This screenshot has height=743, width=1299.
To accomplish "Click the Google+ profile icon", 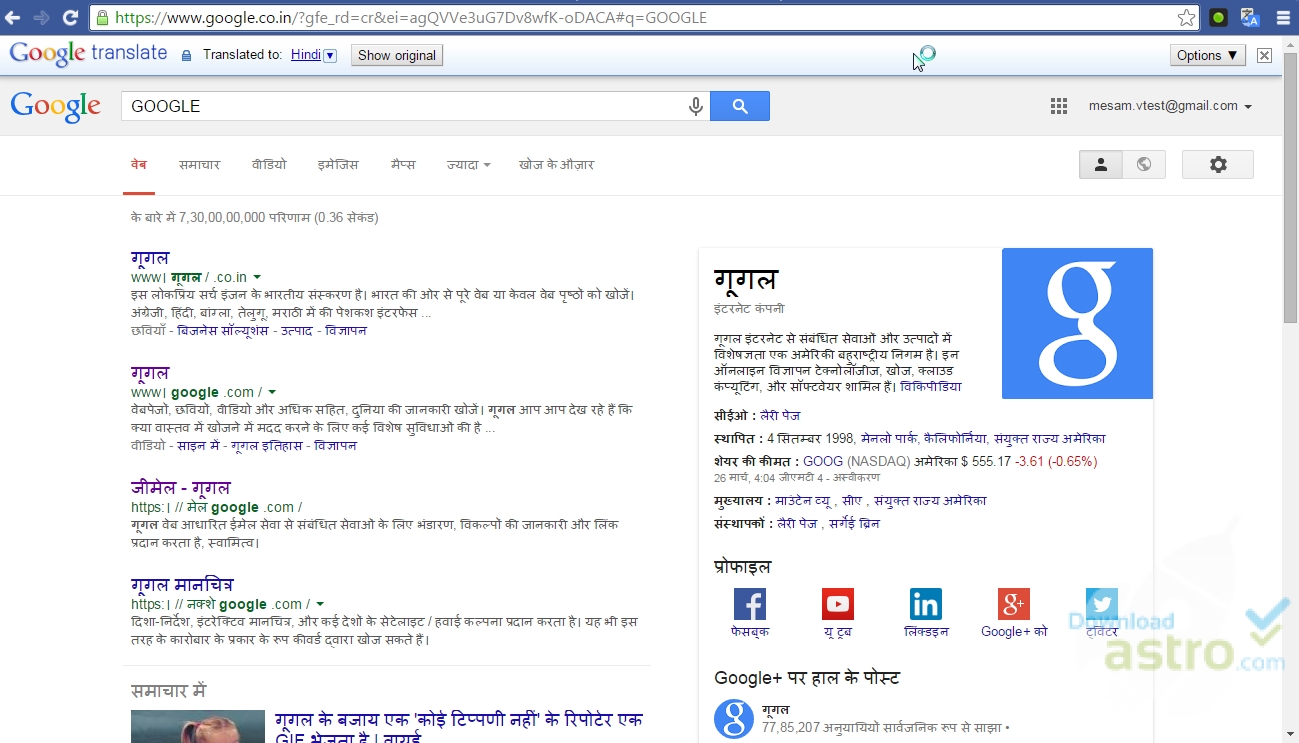I will coord(1014,604).
